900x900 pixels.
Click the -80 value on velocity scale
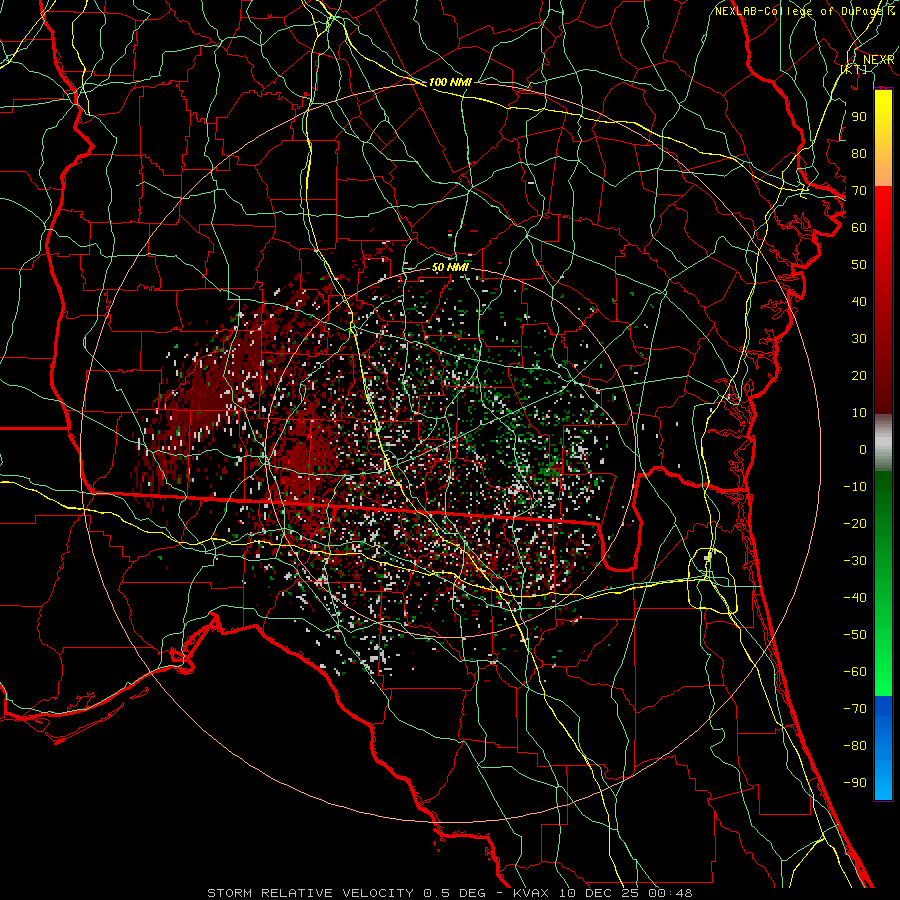855,746
